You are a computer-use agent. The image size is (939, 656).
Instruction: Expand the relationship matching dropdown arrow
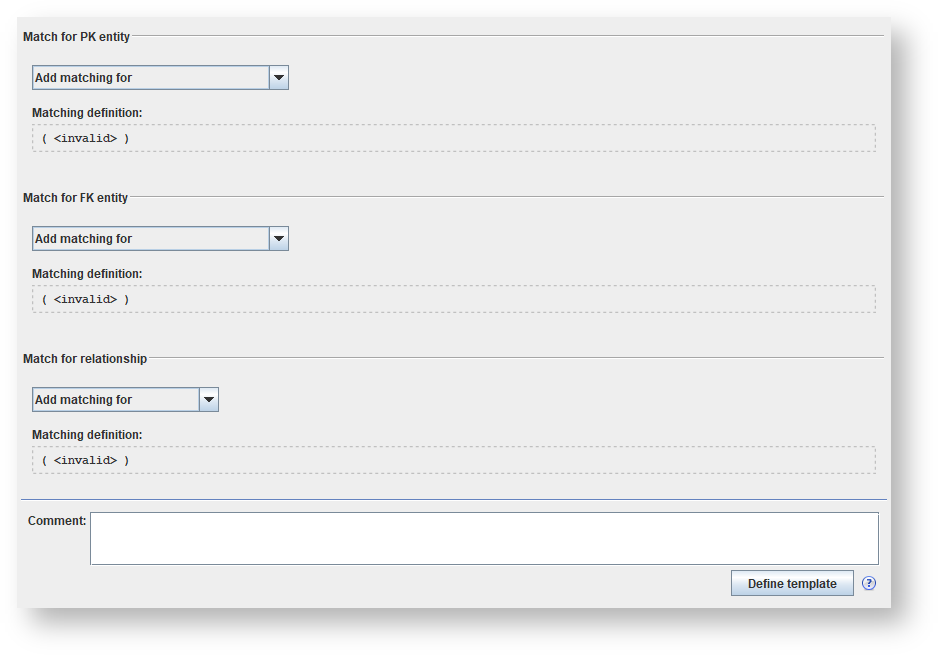(x=209, y=400)
